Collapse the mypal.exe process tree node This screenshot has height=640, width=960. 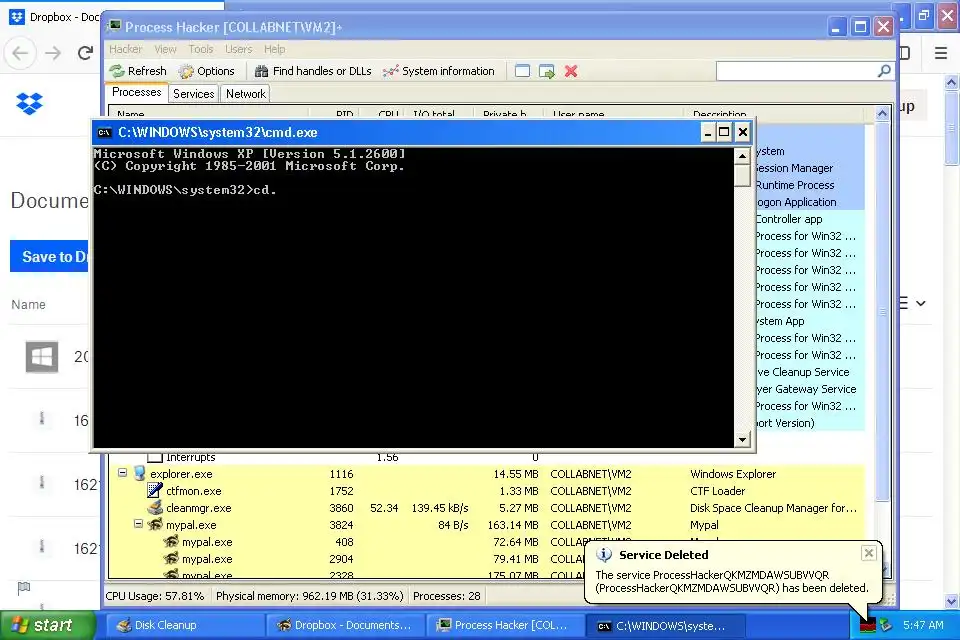tap(138, 524)
